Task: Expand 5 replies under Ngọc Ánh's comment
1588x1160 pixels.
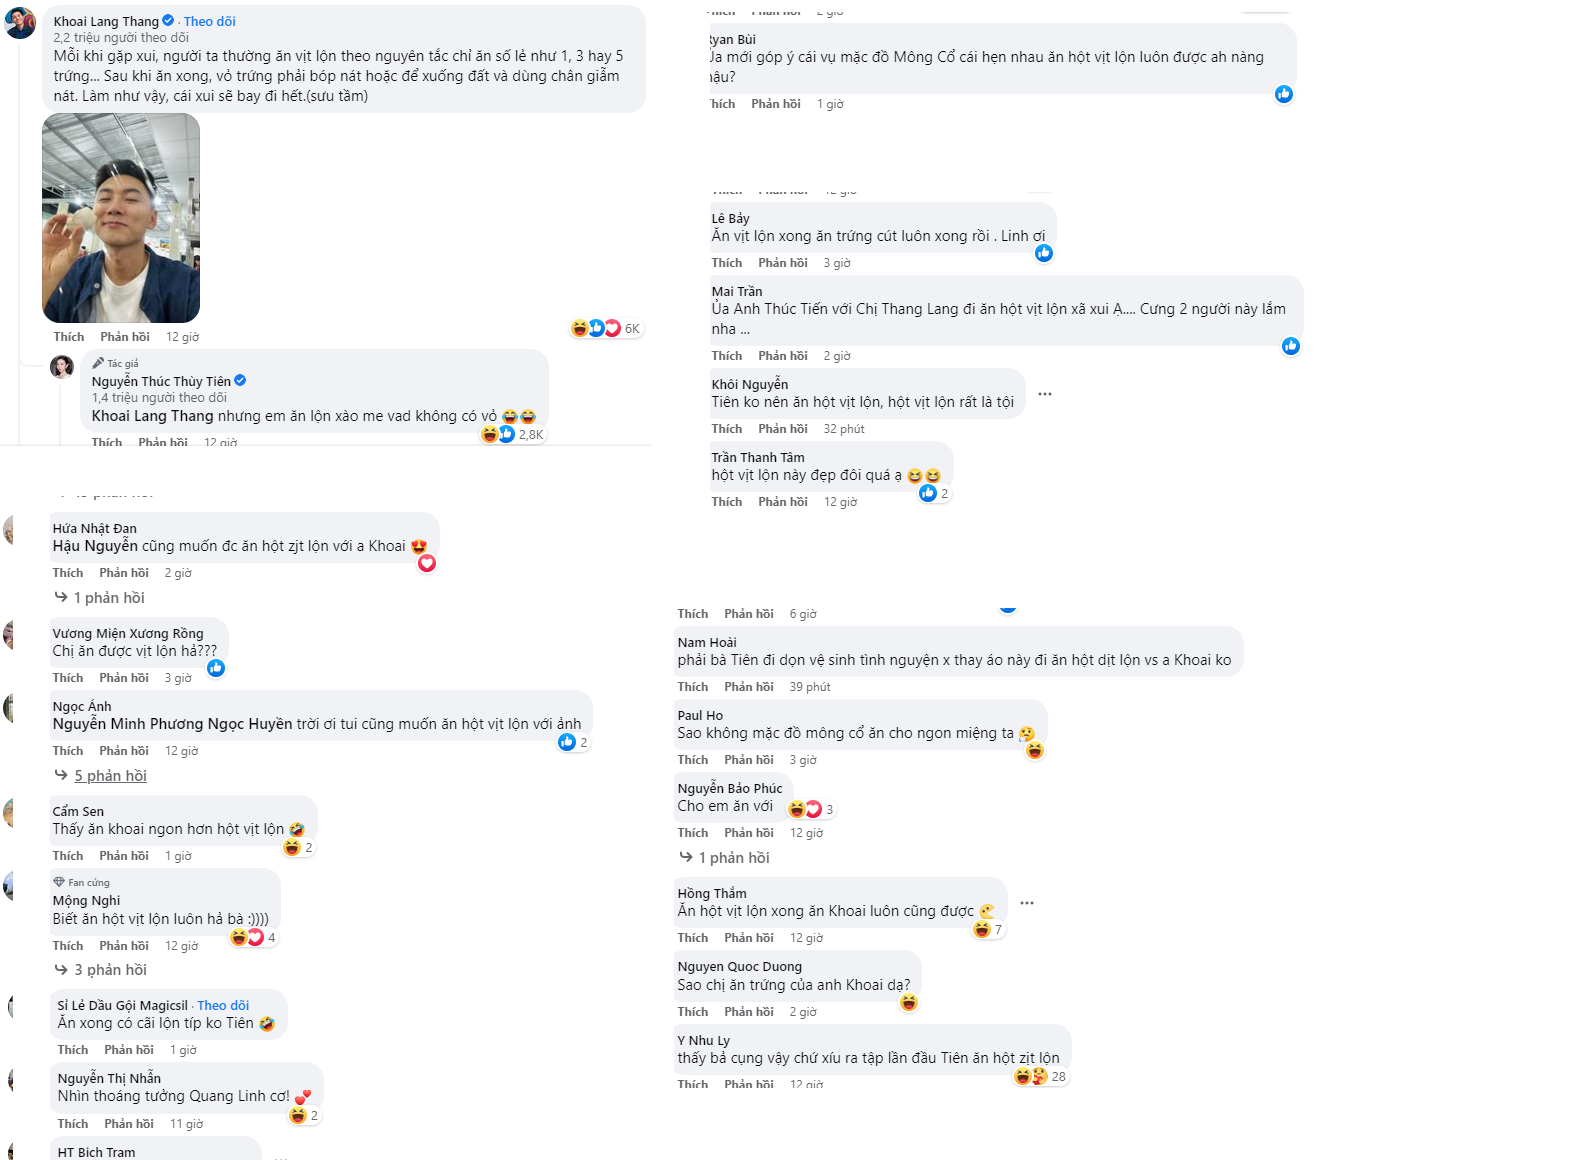Action: (110, 776)
